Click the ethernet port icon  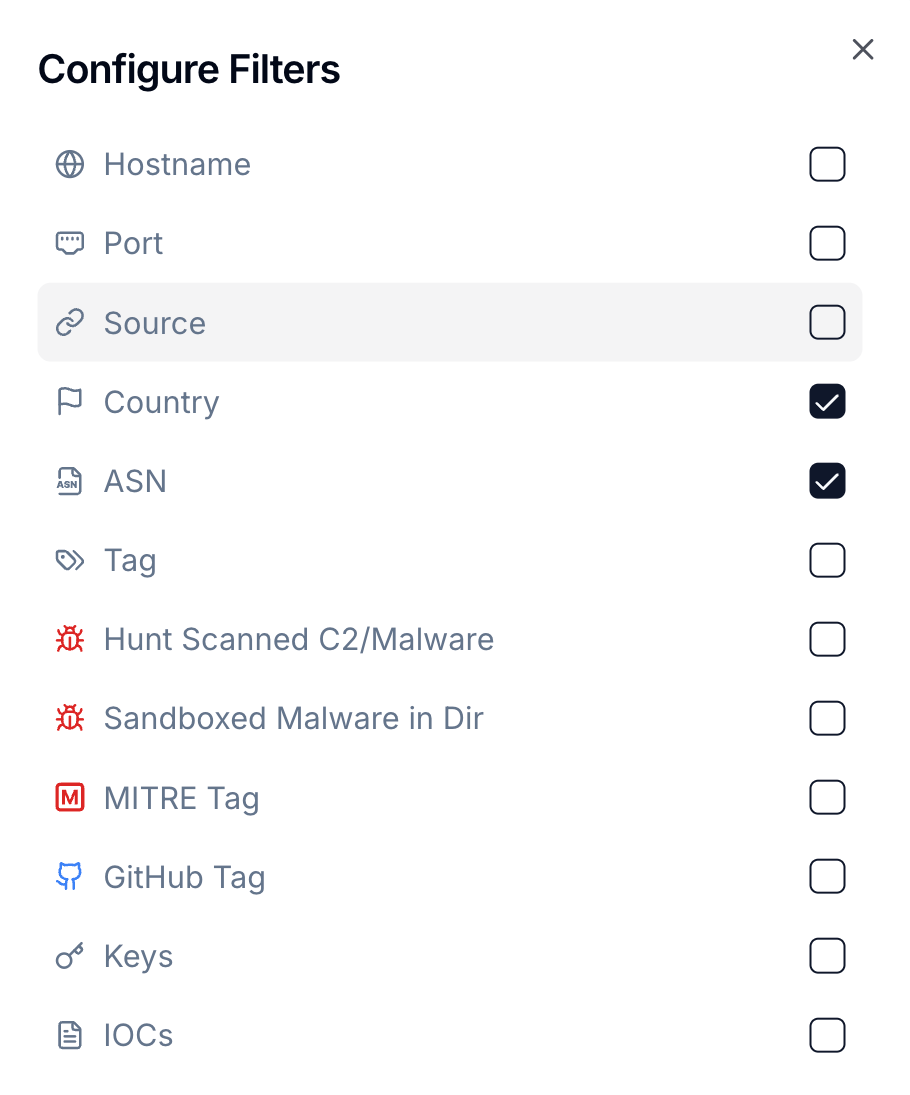tap(69, 243)
